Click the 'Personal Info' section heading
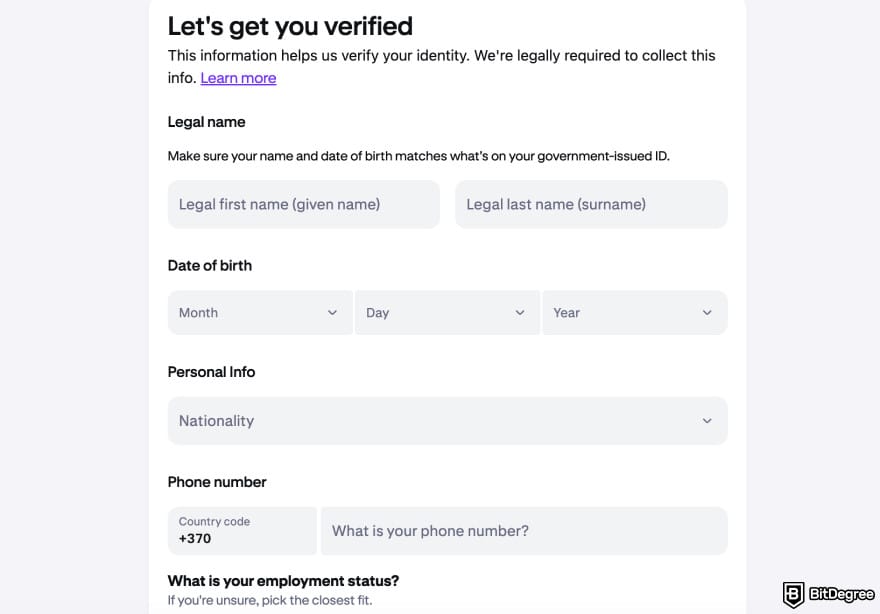Screen dimensions: 880x614 (211, 371)
